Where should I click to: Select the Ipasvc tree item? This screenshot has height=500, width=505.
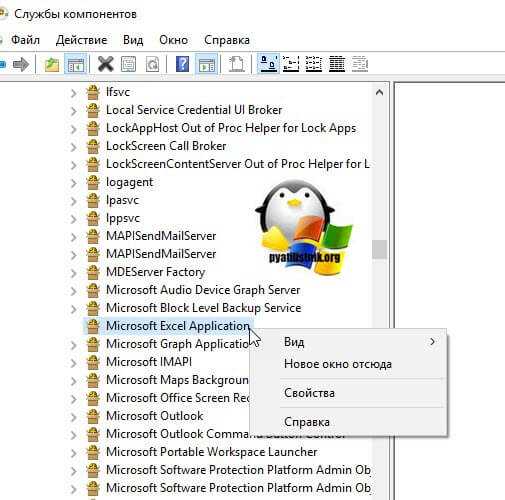[122, 200]
